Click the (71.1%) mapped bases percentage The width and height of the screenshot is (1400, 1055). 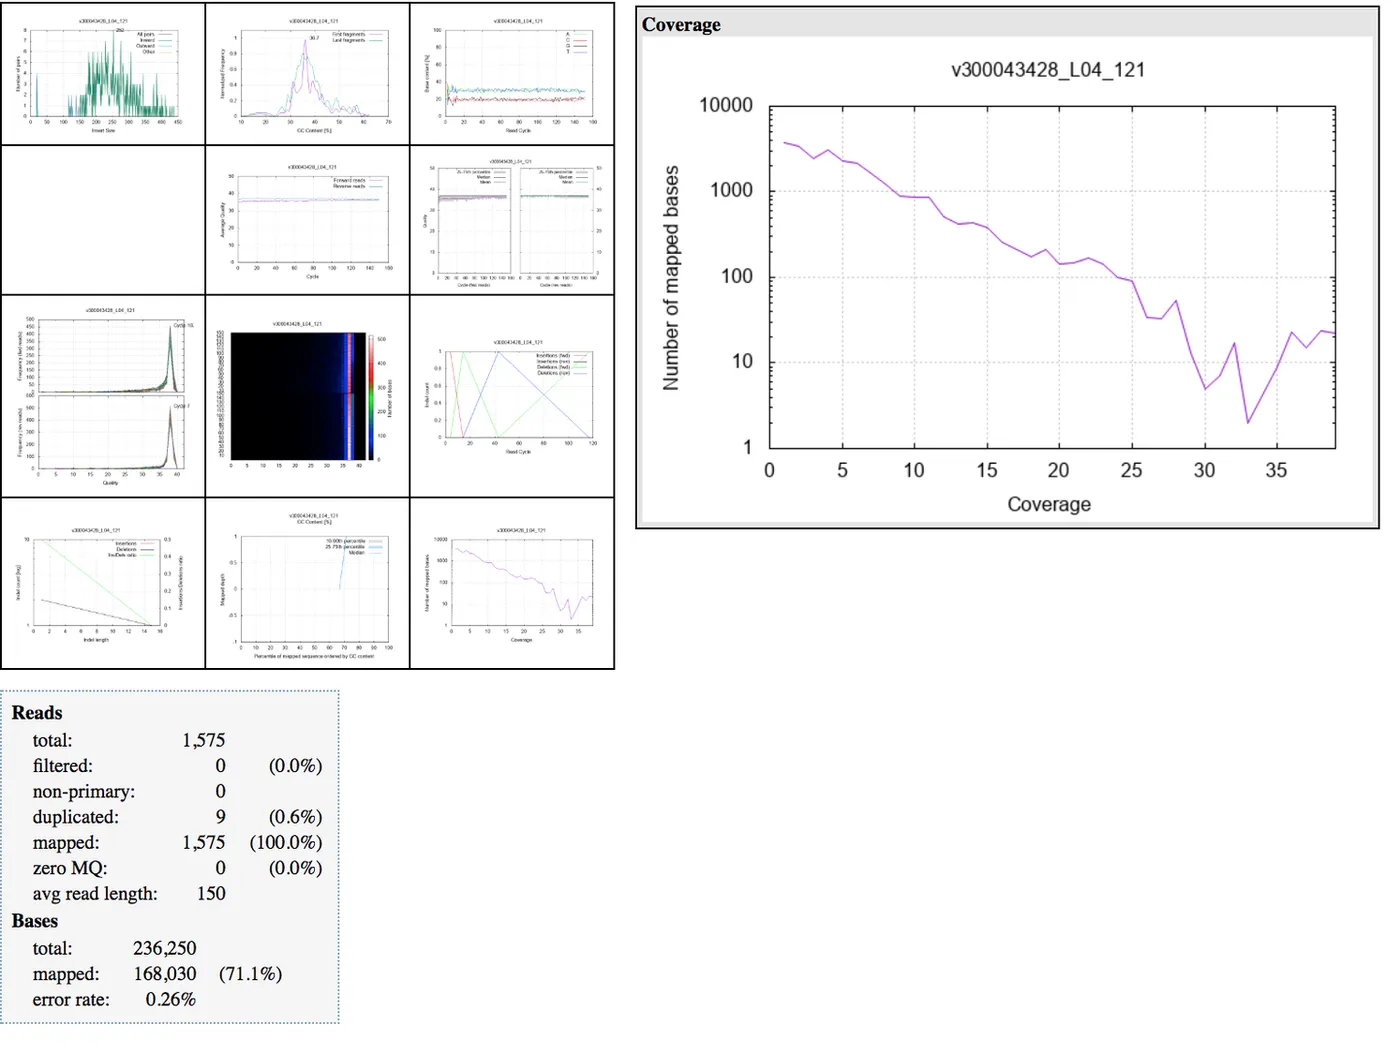[250, 974]
